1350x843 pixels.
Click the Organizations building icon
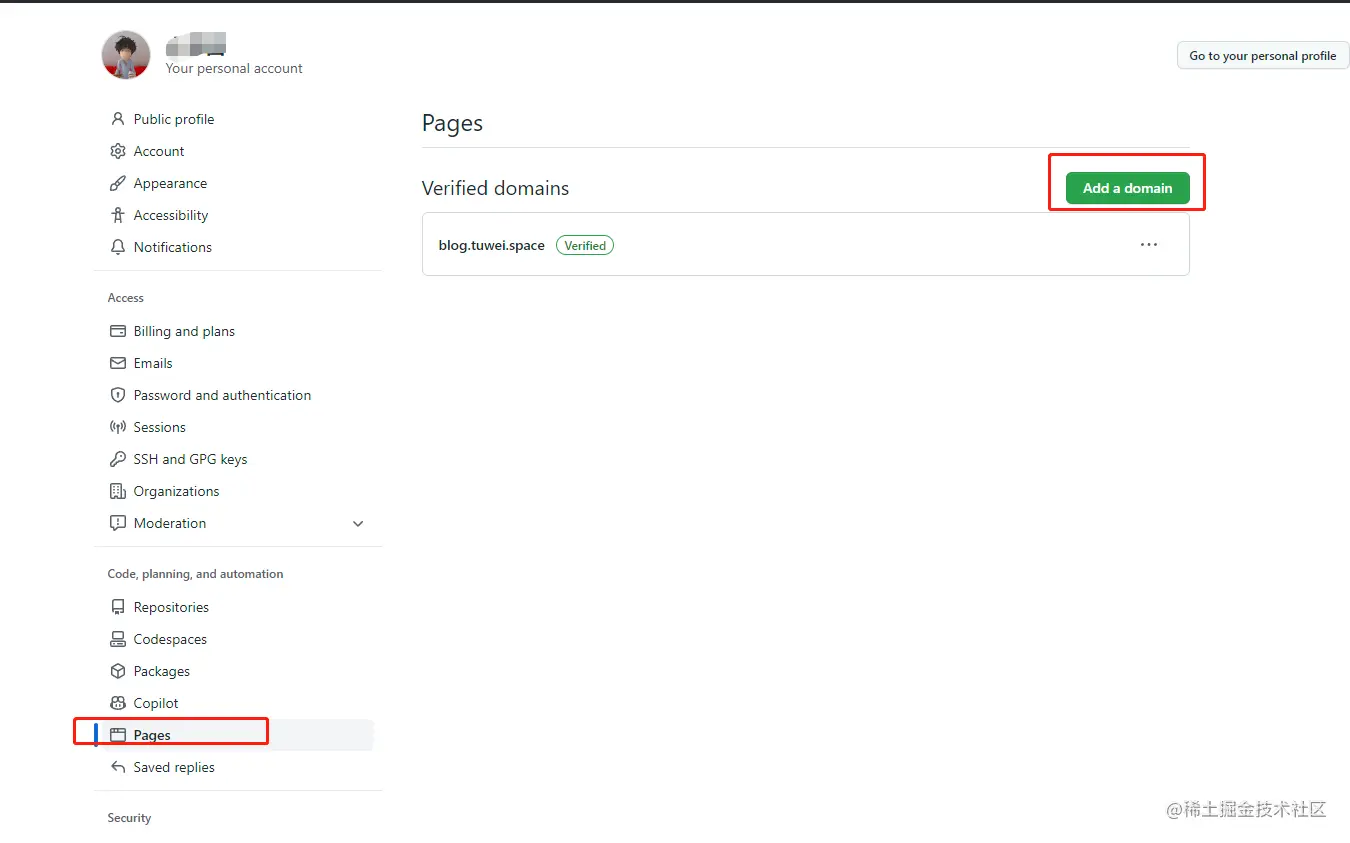(118, 491)
